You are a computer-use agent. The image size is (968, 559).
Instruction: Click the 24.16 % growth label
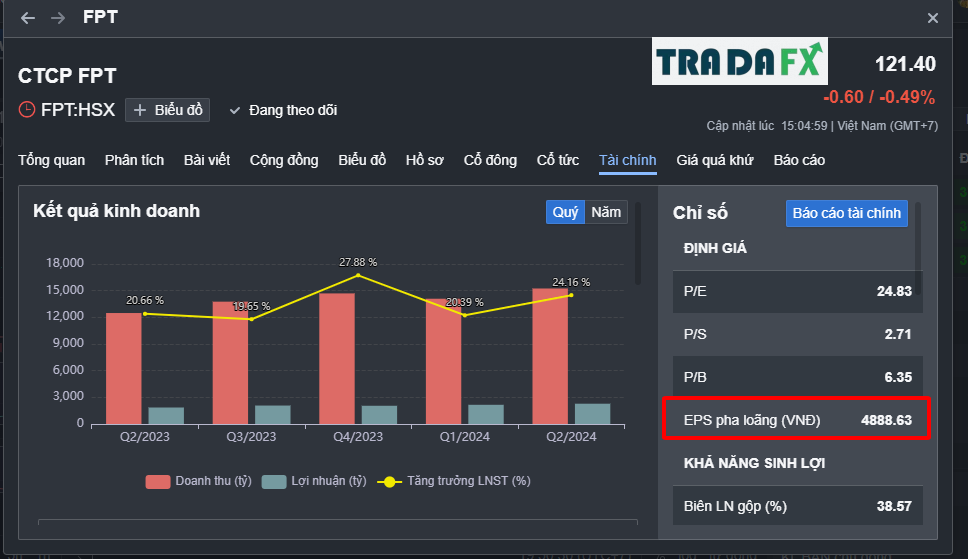coord(571,282)
